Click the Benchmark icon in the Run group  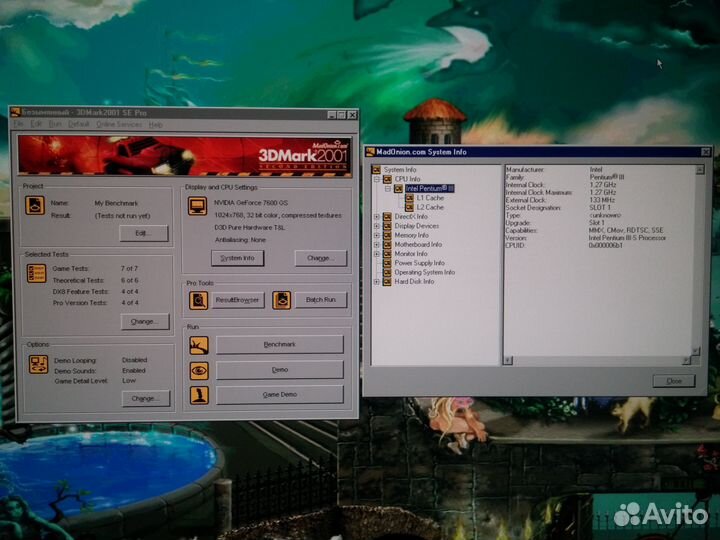(x=199, y=345)
